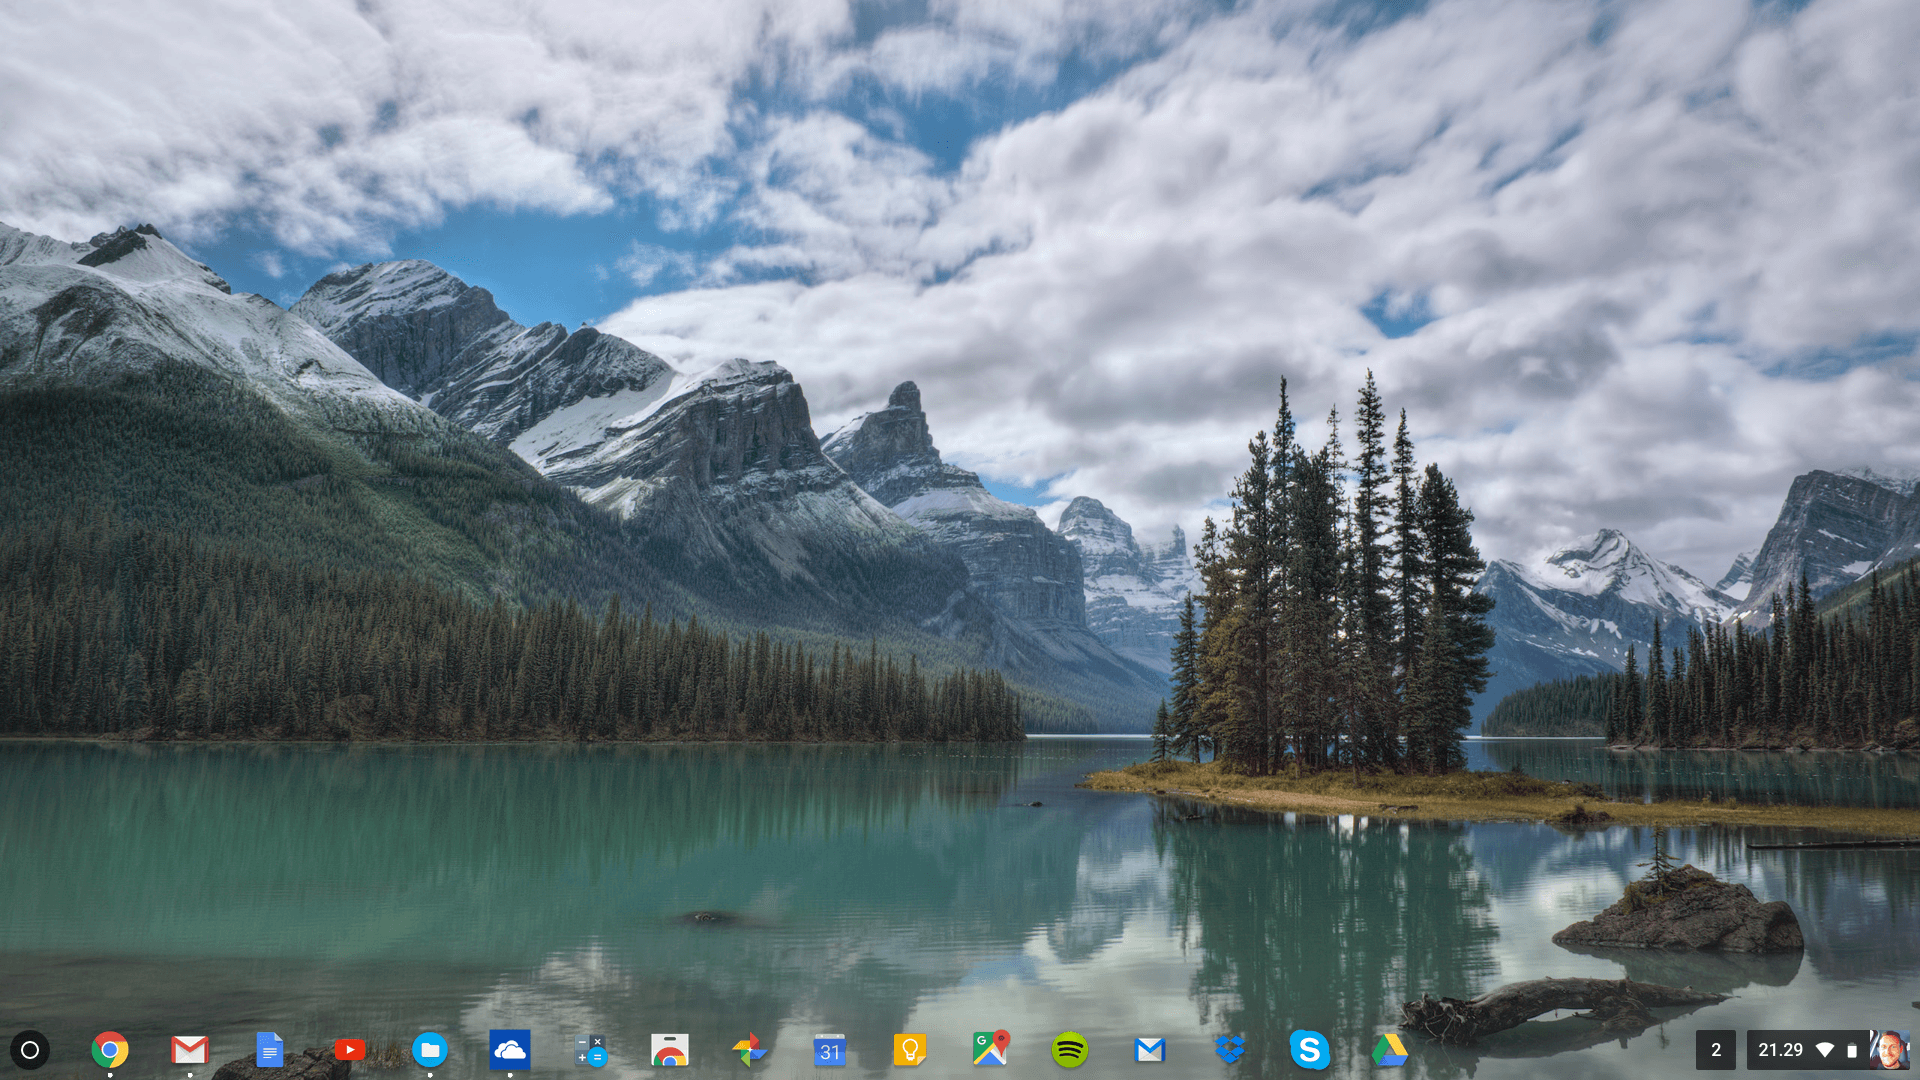Open the OneDrive cloud app
This screenshot has height=1080, width=1920.
click(x=510, y=1050)
